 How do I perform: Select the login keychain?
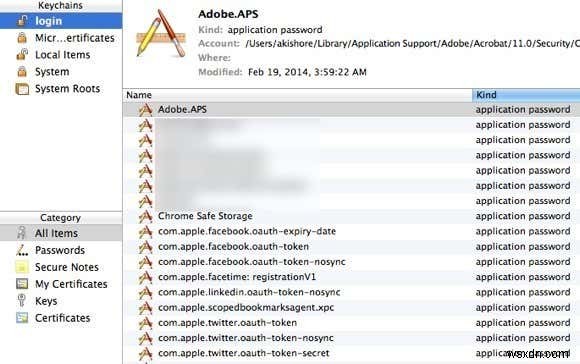point(61,21)
